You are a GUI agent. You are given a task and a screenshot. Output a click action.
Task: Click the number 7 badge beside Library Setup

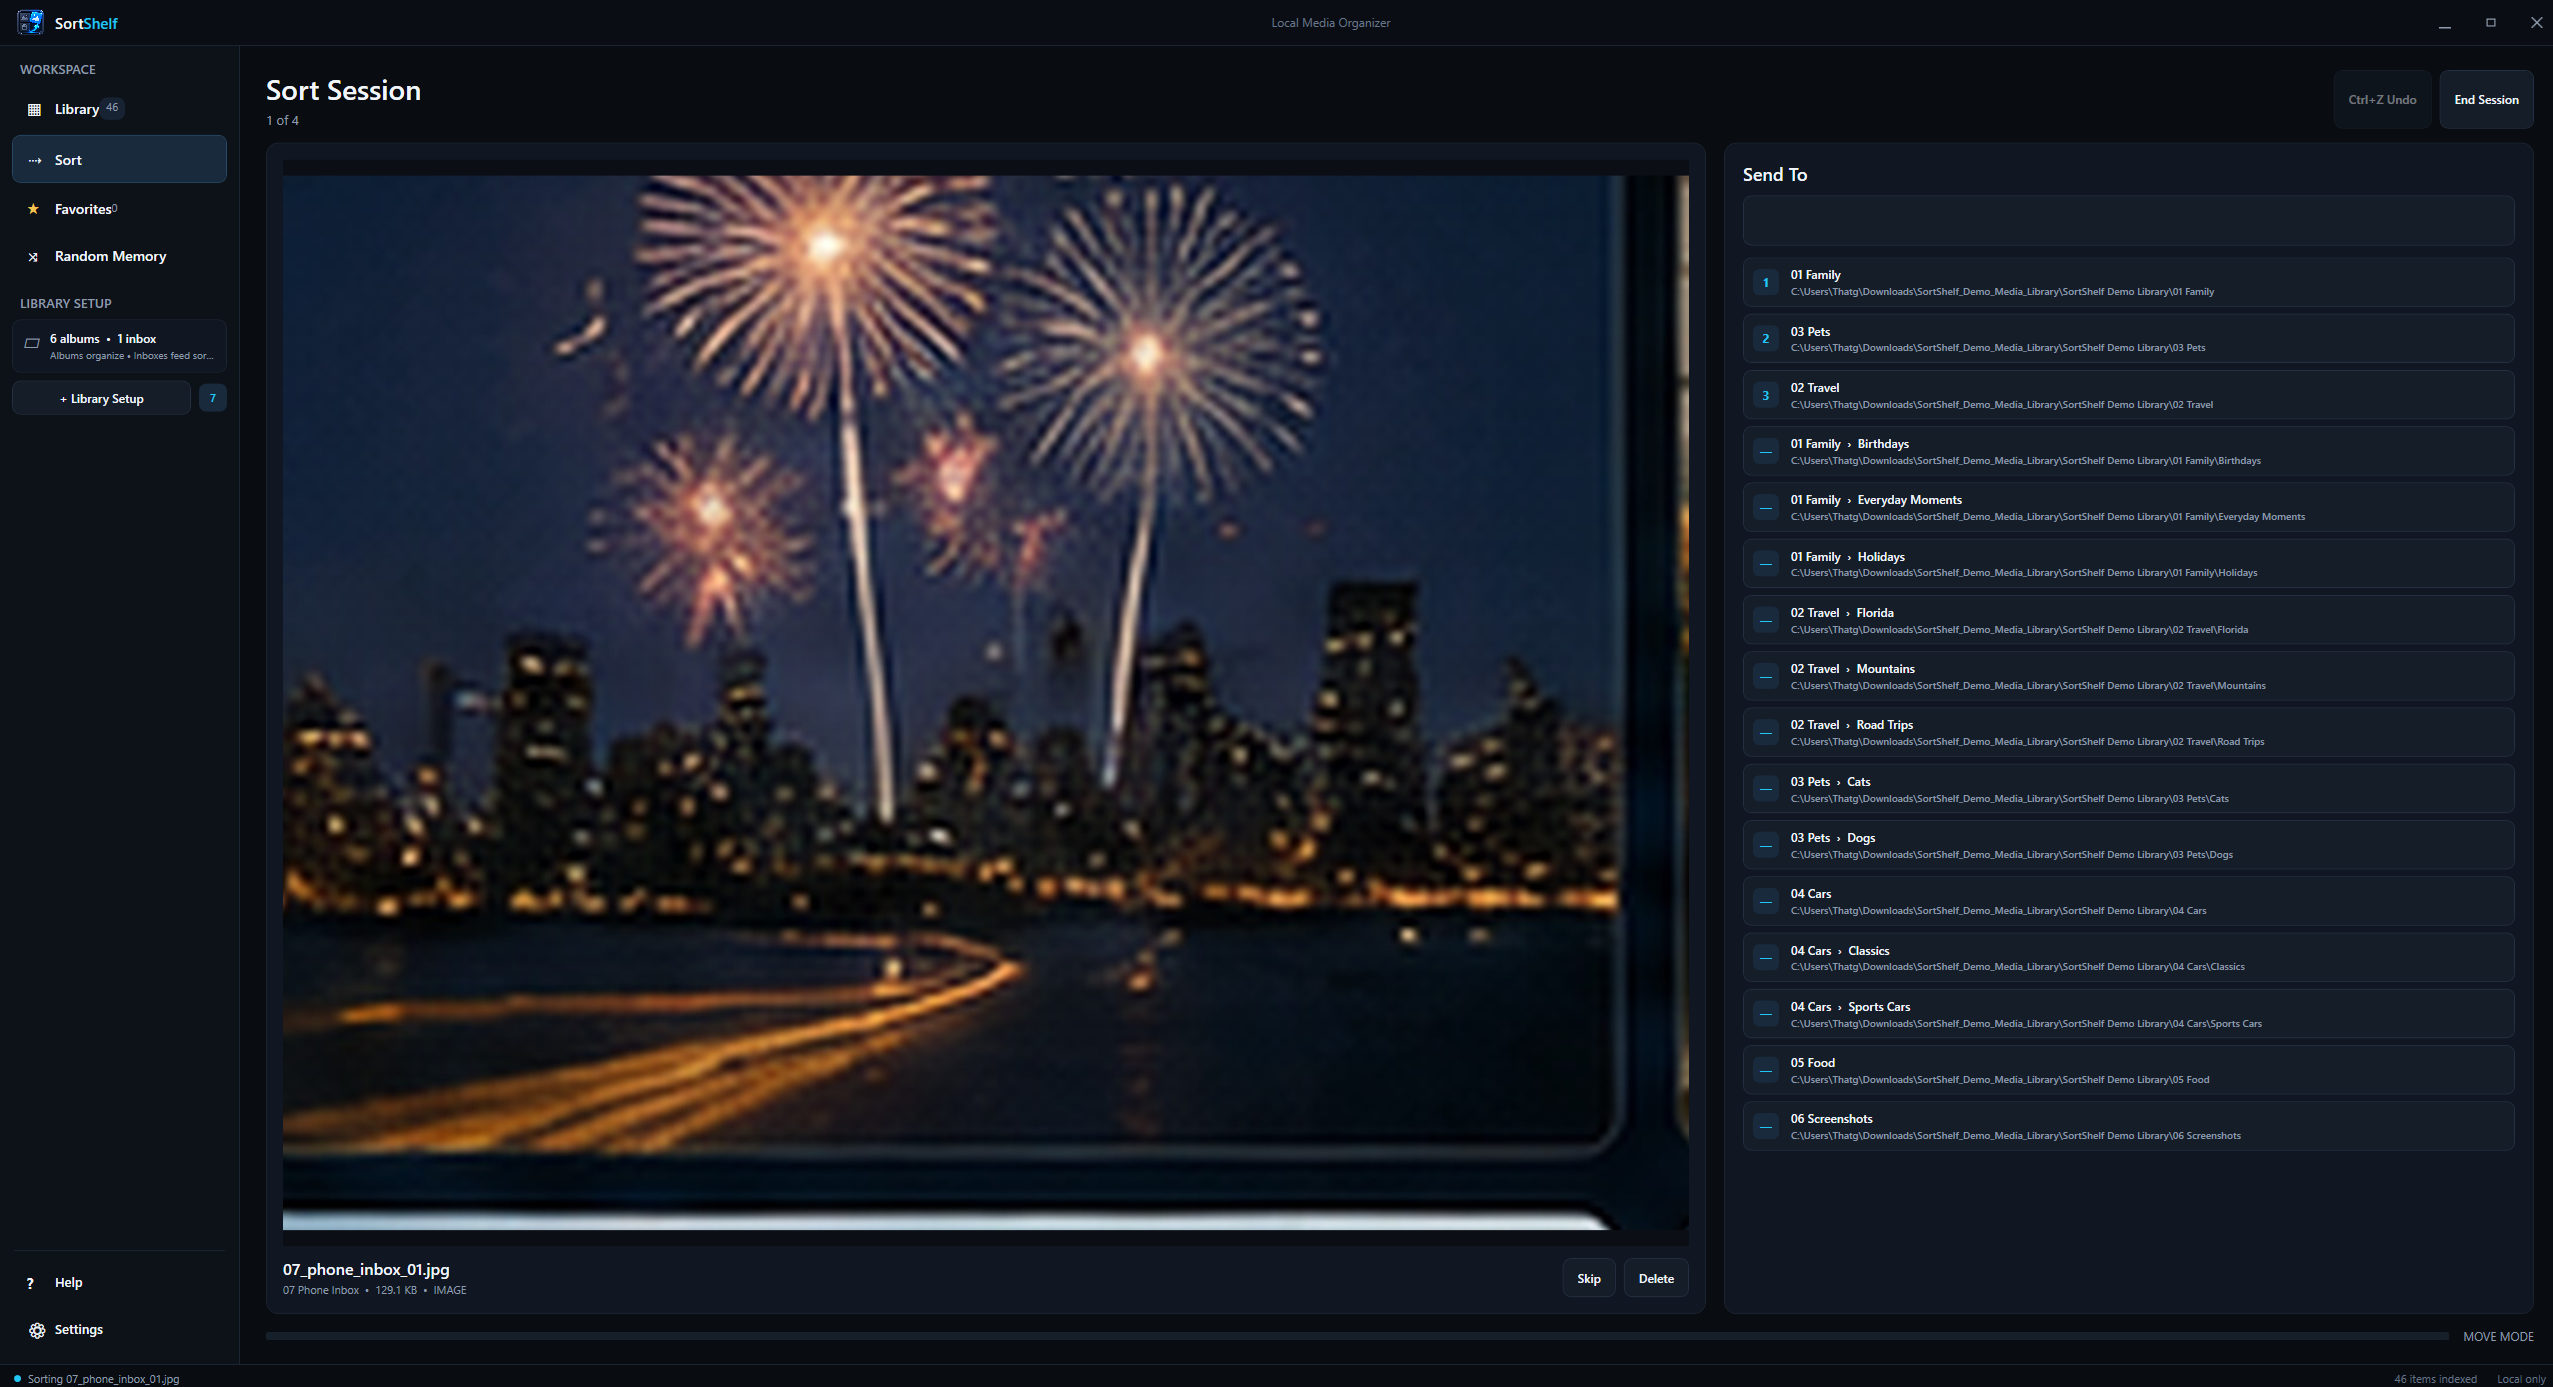click(212, 398)
